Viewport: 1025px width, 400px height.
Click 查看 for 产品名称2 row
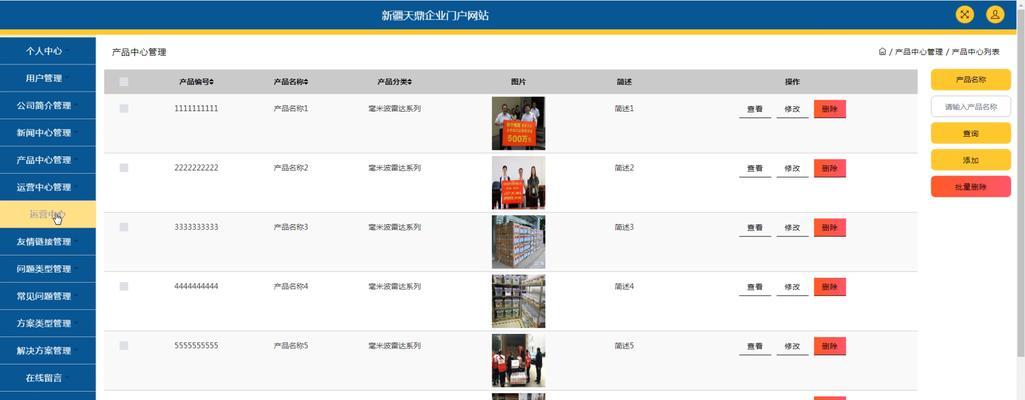(755, 169)
